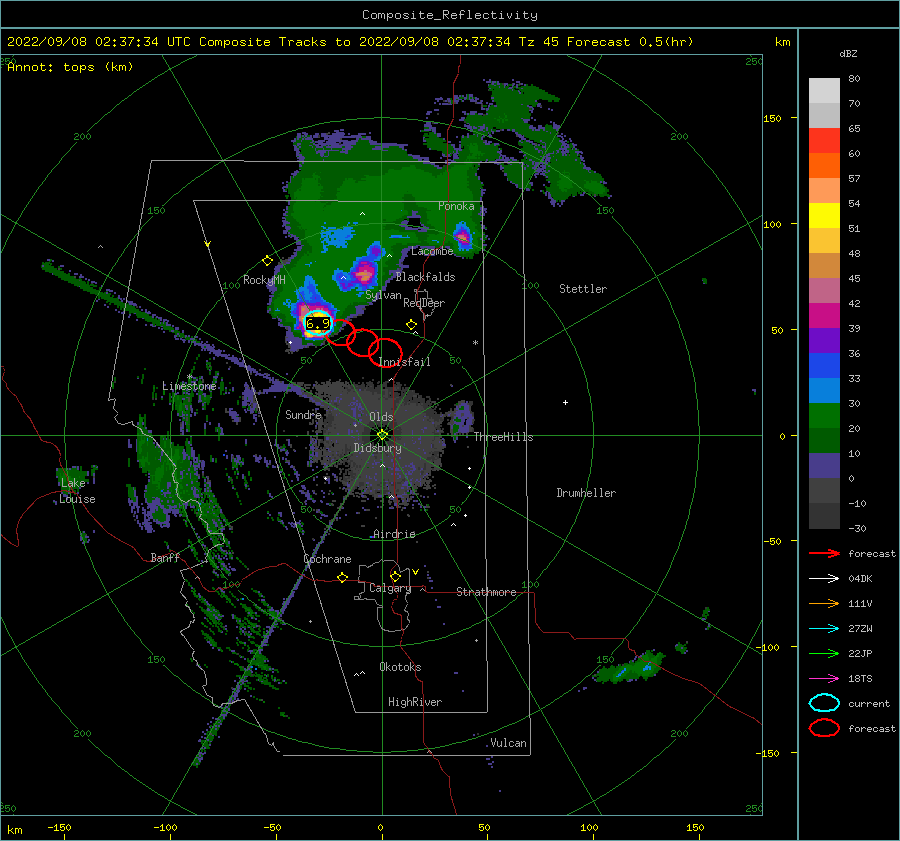Click the 'Lake Louise' label
The width and height of the screenshot is (900, 841).
(77, 491)
